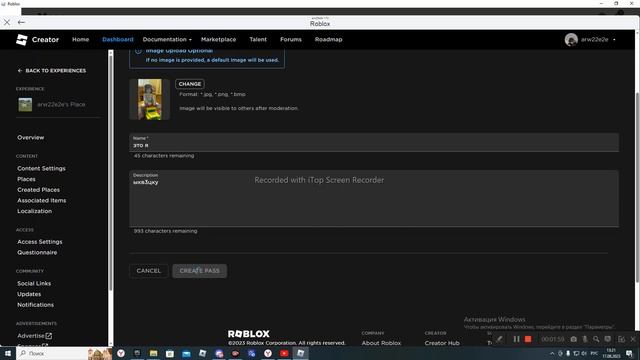640x360 pixels.
Task: Click the arw22e2e's Place experience thumbnail
Action: 25,104
